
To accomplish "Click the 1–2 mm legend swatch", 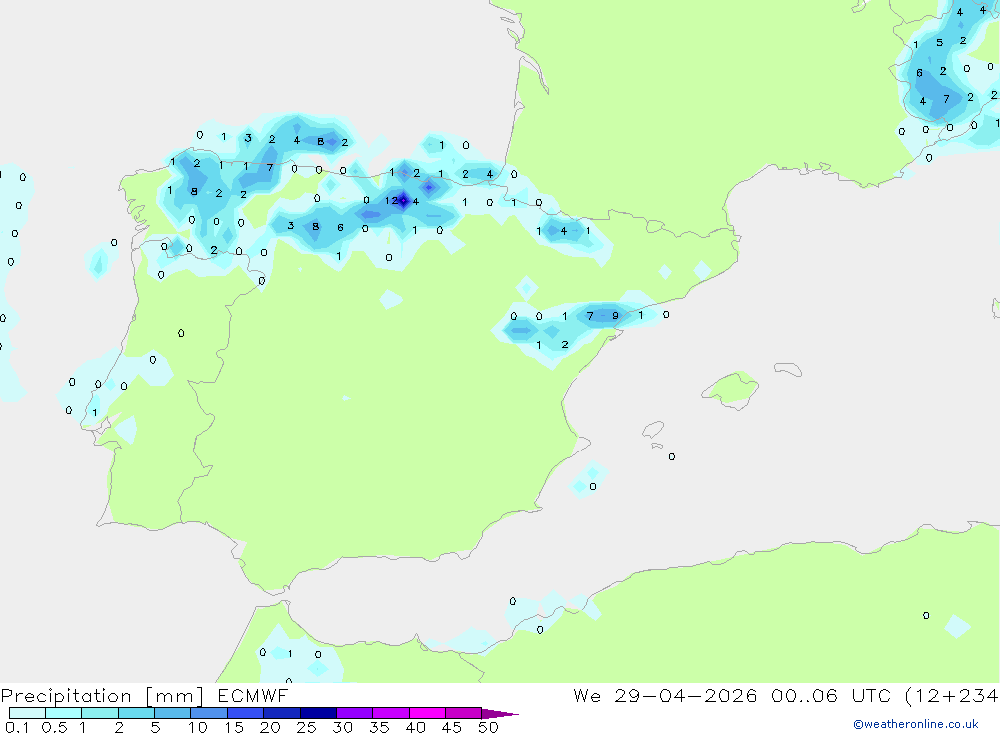I will [x=100, y=713].
